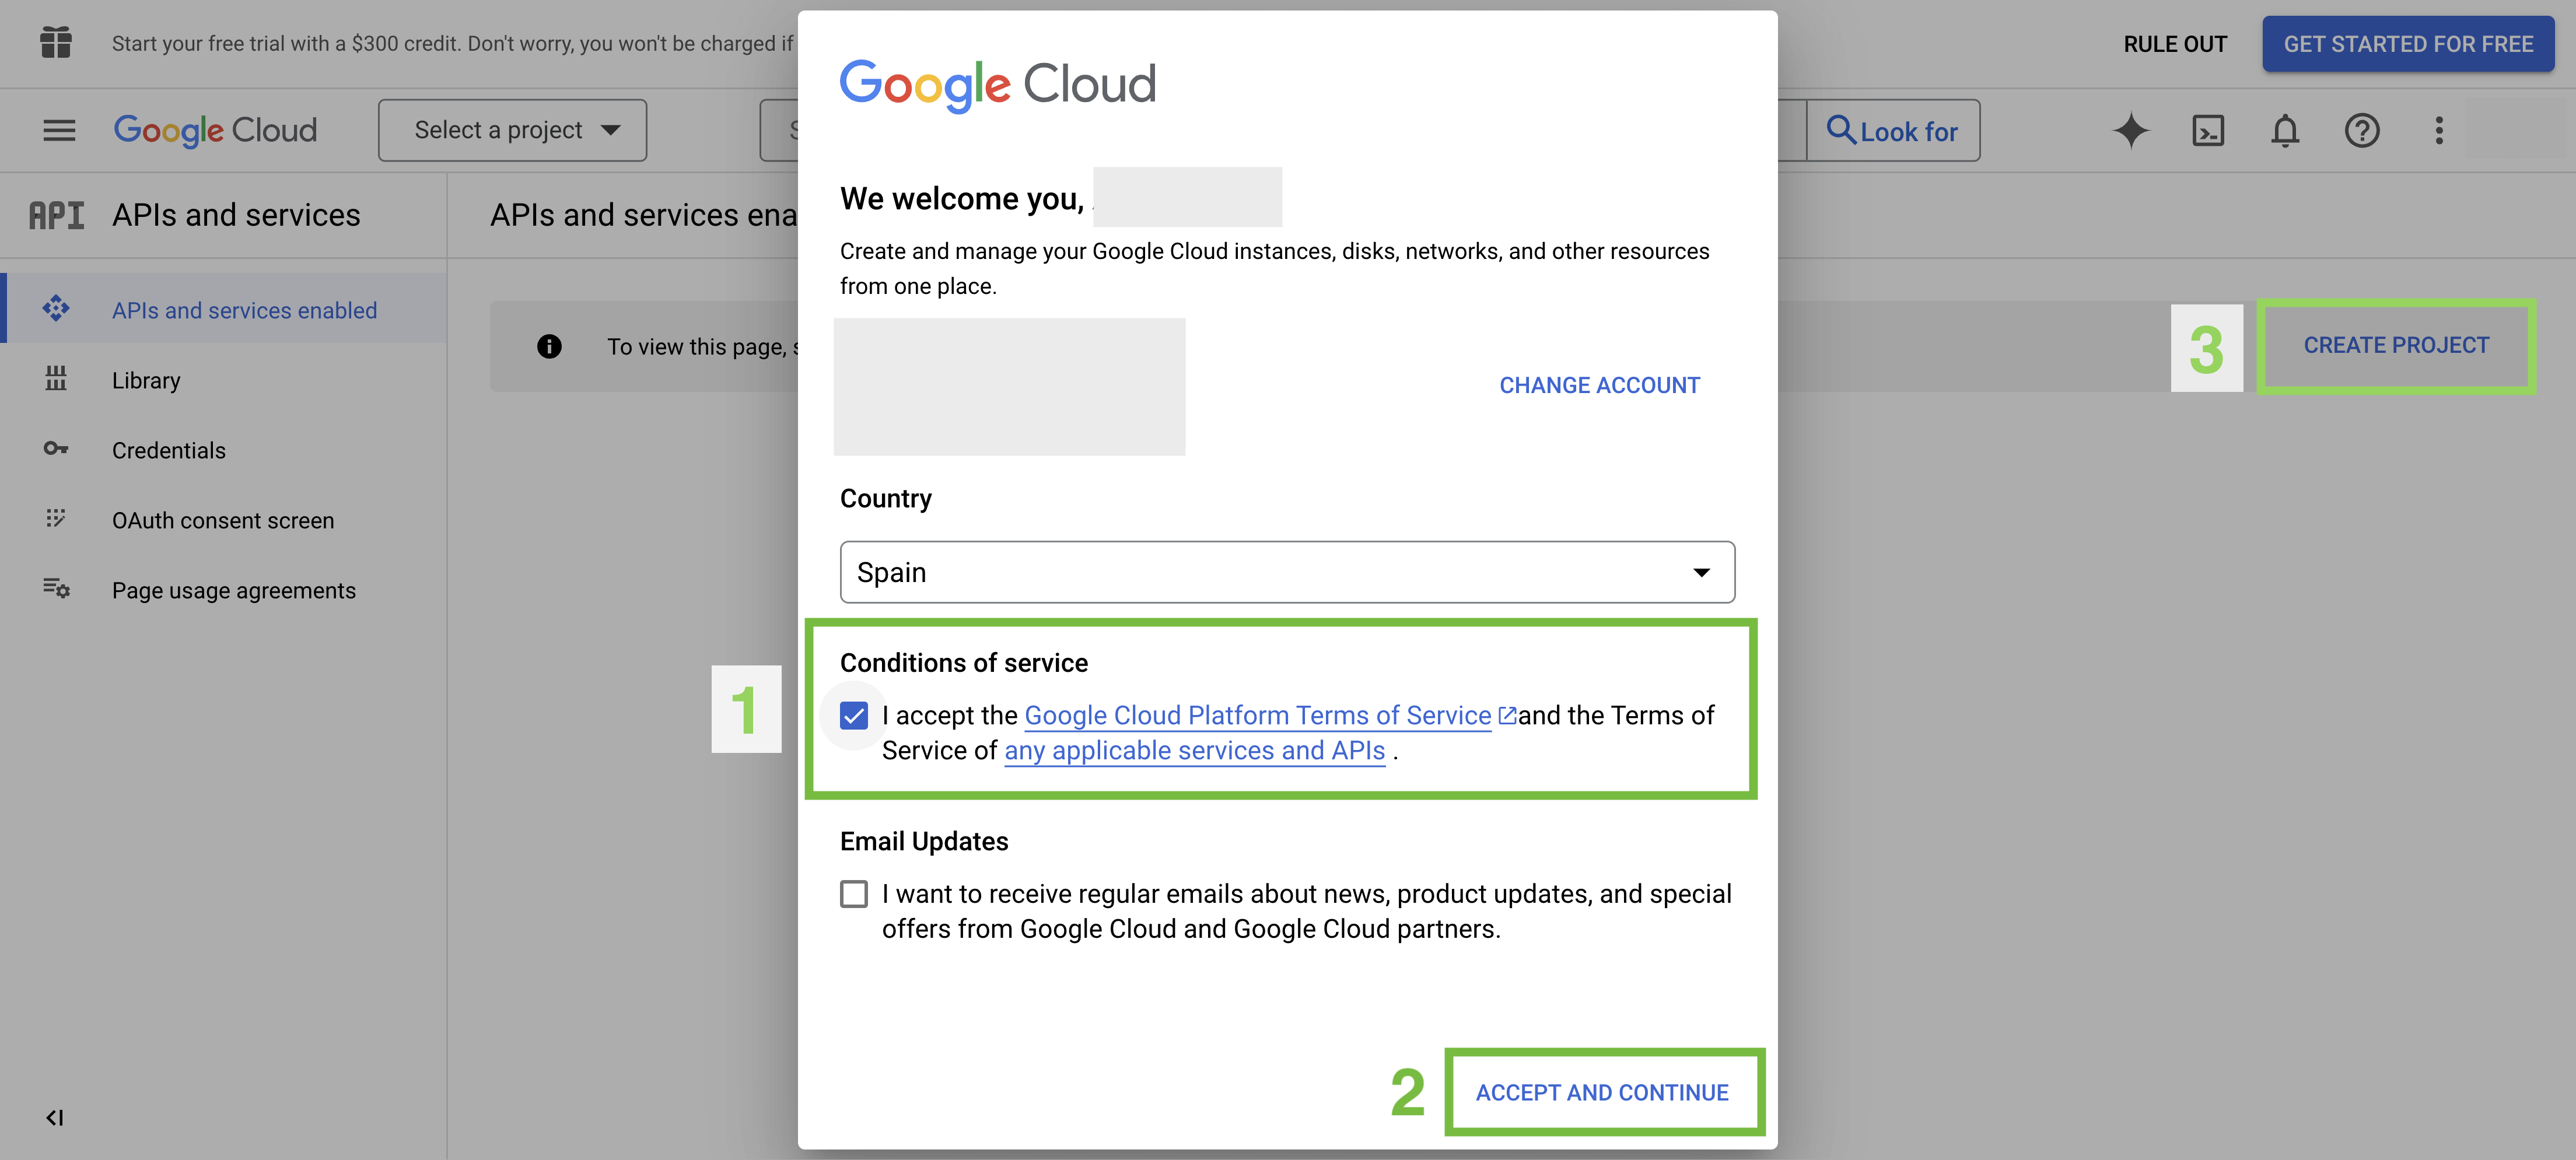Click ACCEPT AND CONTINUE button
Viewport: 2576px width, 1160px height.
point(1602,1092)
